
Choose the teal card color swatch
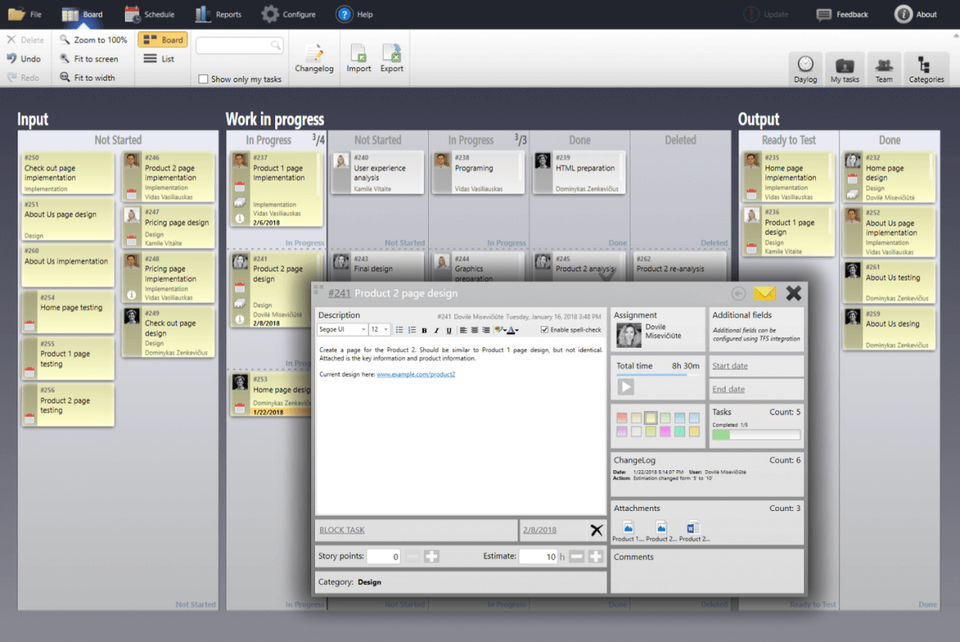point(680,431)
